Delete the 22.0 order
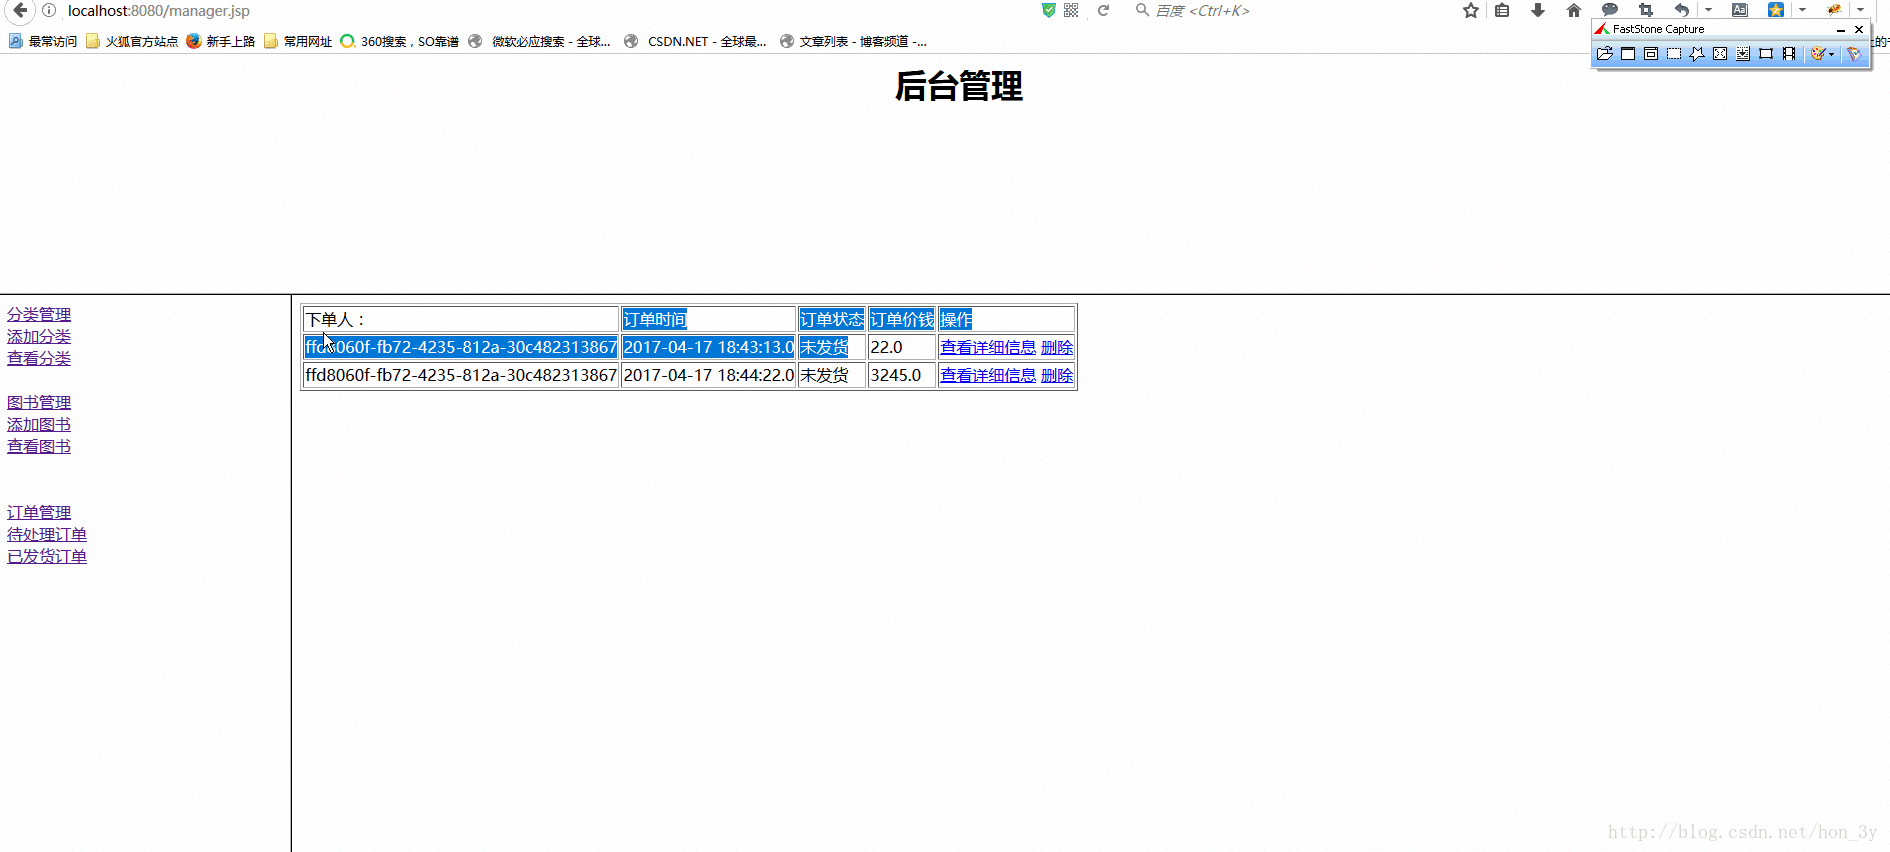Image resolution: width=1890 pixels, height=852 pixels. coord(1057,347)
